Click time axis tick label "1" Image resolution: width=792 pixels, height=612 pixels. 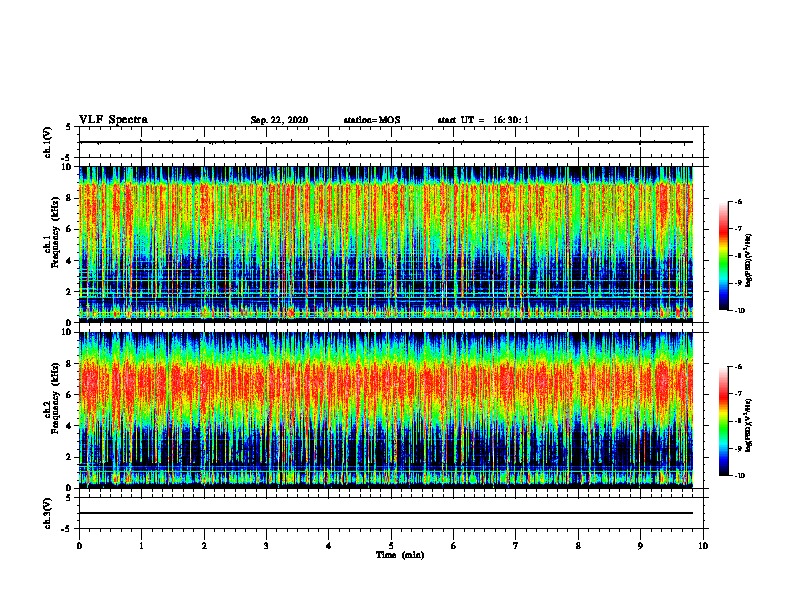pos(142,546)
